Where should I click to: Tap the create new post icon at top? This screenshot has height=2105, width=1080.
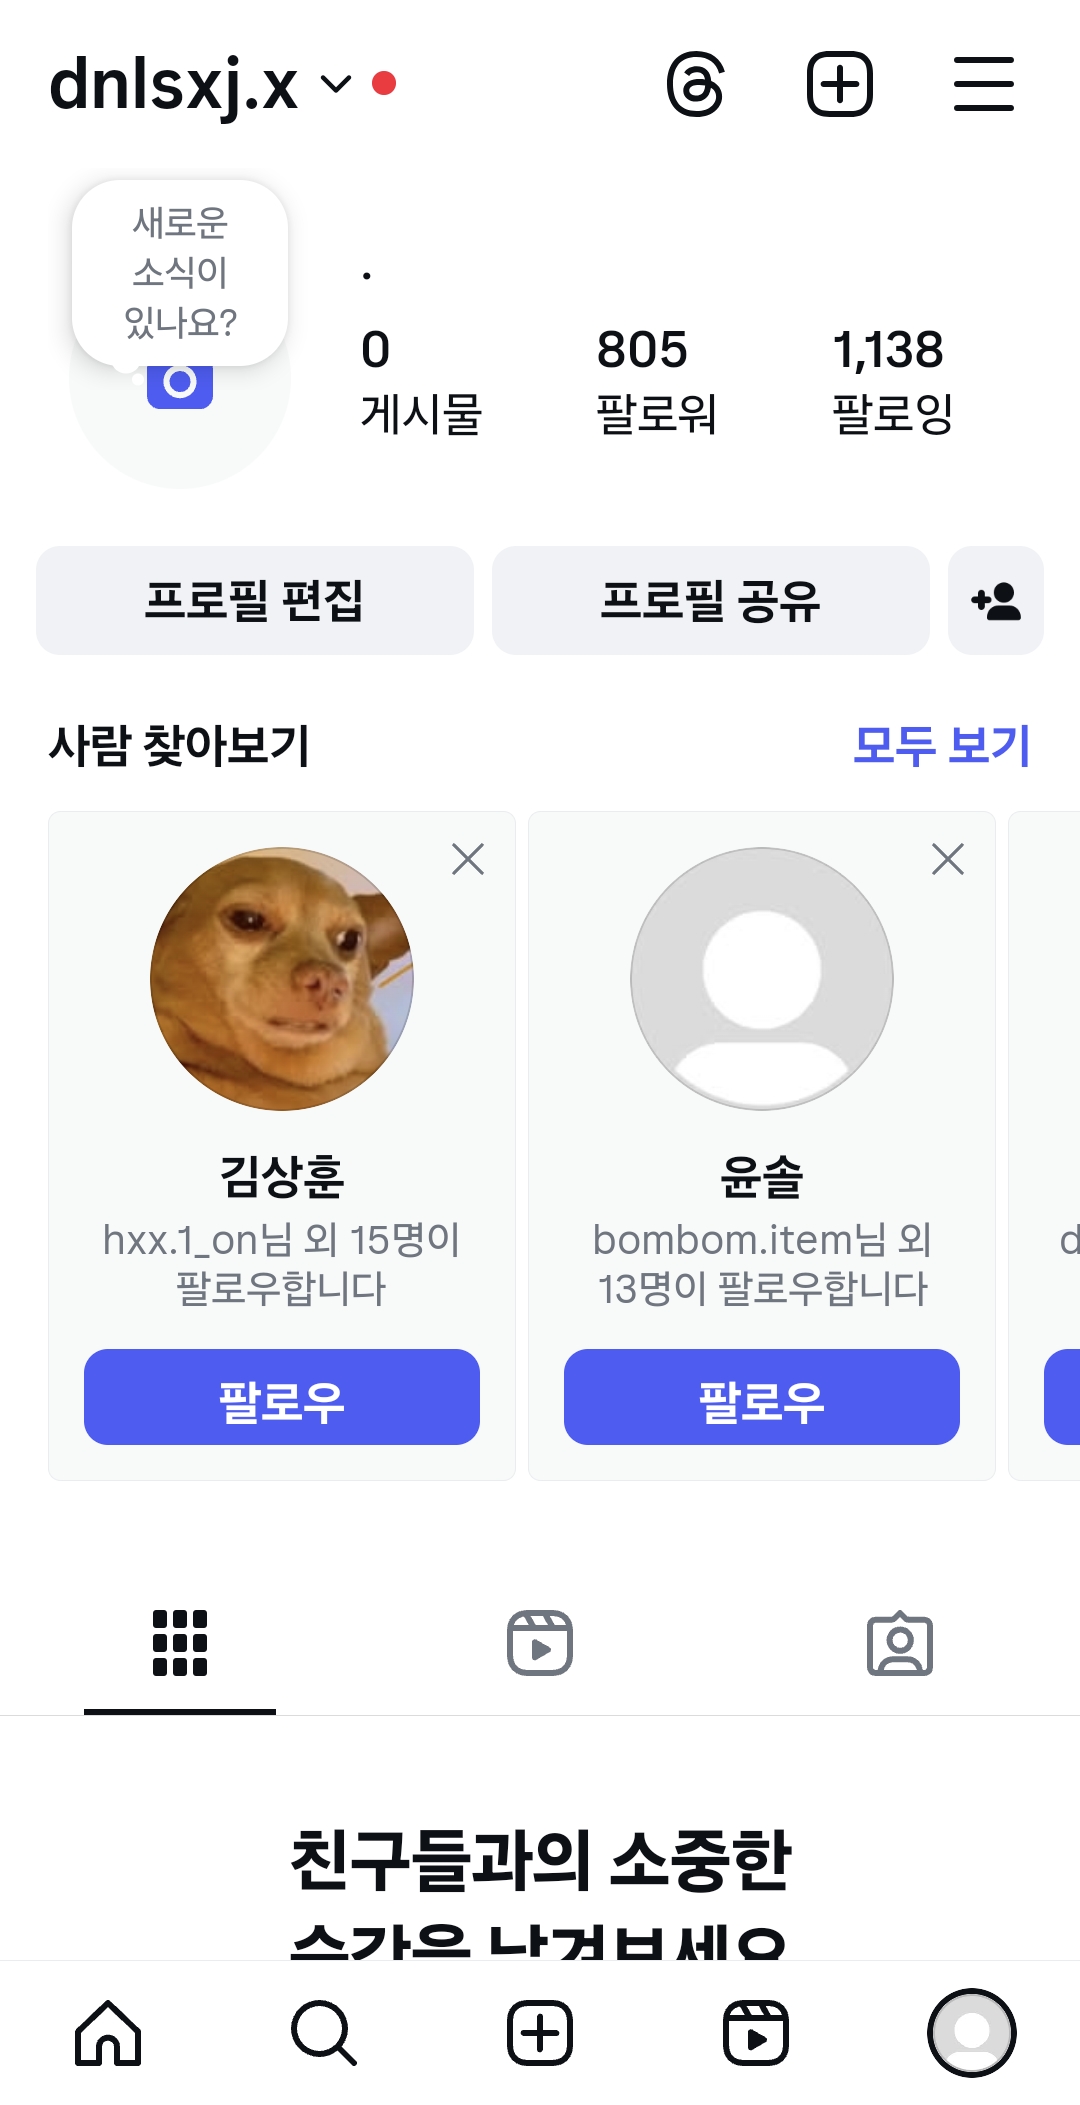[x=840, y=85]
